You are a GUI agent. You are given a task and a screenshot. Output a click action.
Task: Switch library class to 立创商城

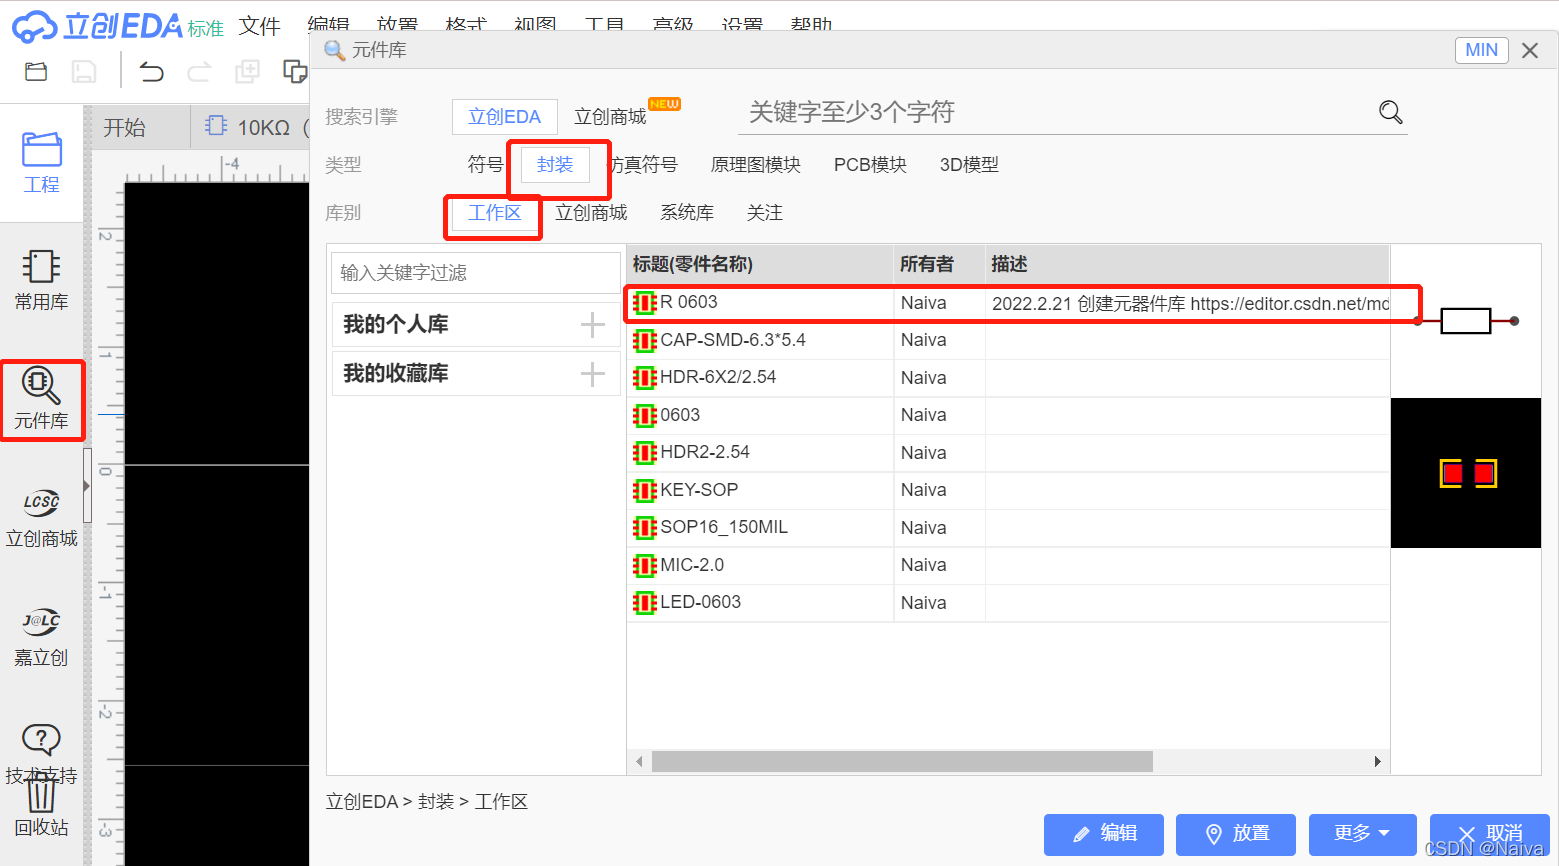591,213
